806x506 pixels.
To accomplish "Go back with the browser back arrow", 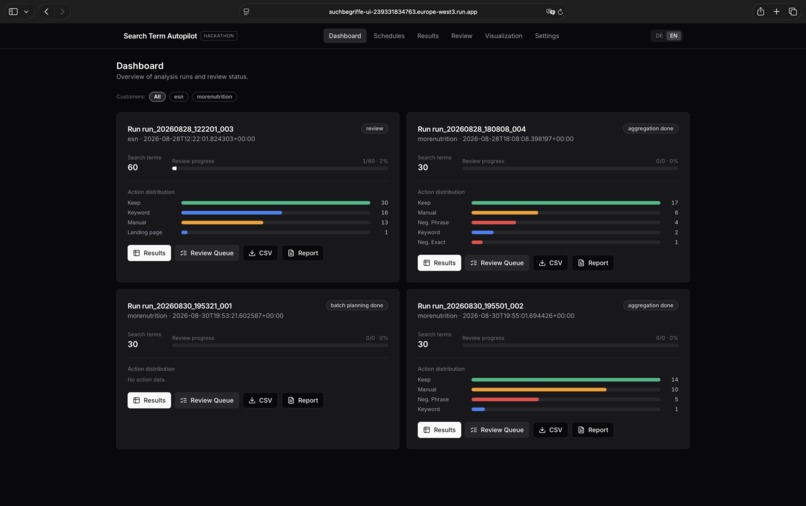I will pos(46,11).
